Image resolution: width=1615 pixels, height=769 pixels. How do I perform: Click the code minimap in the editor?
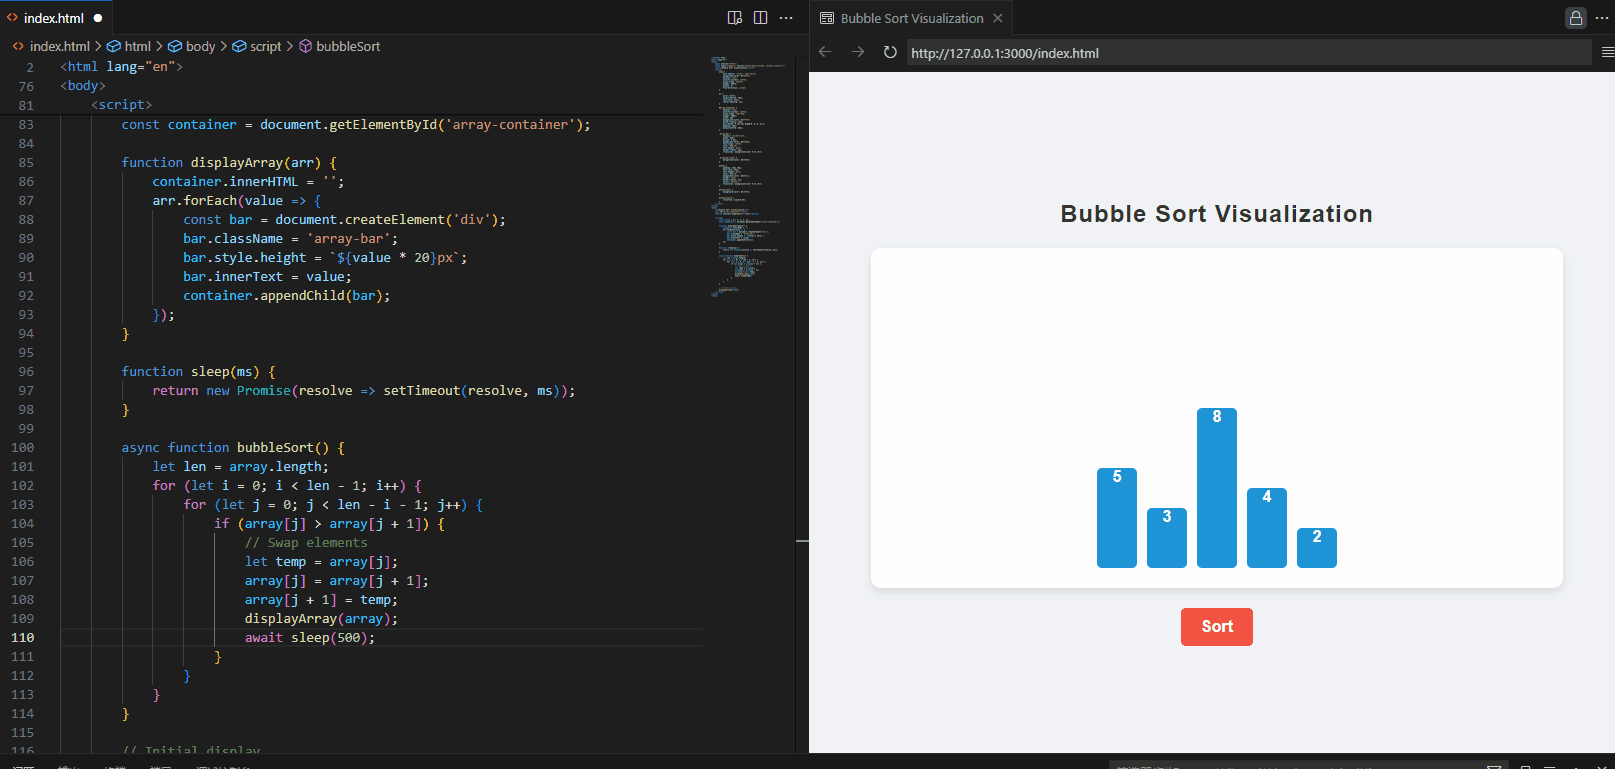pyautogui.click(x=747, y=175)
